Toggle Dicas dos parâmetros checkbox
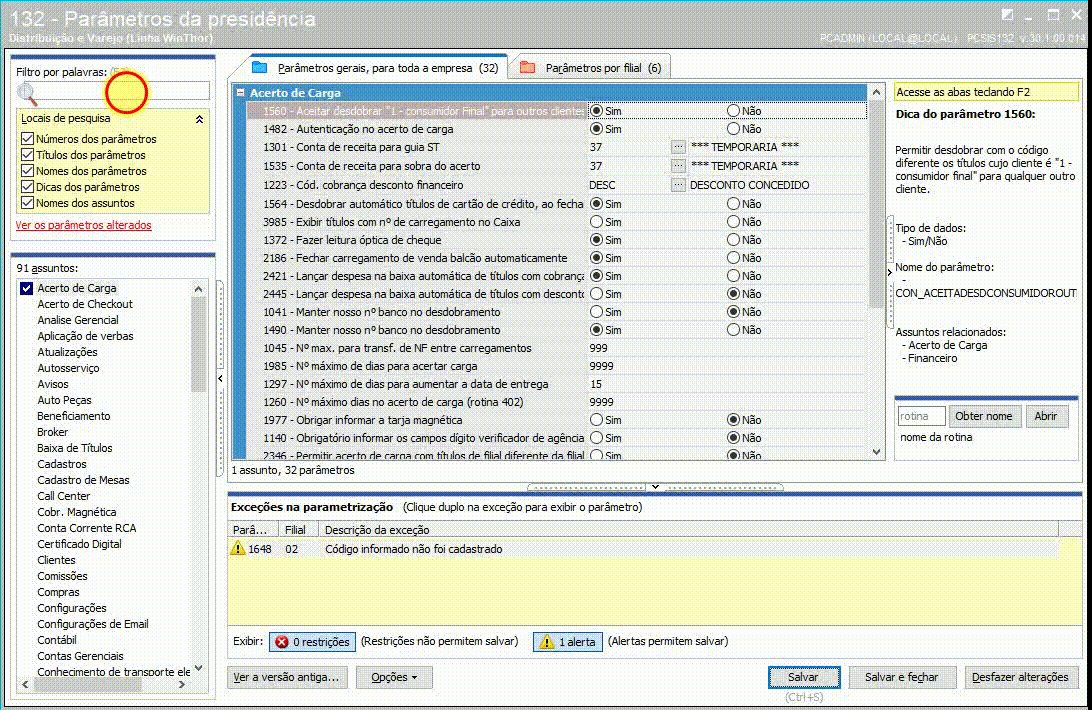Viewport: 1092px width, 710px height. point(27,187)
